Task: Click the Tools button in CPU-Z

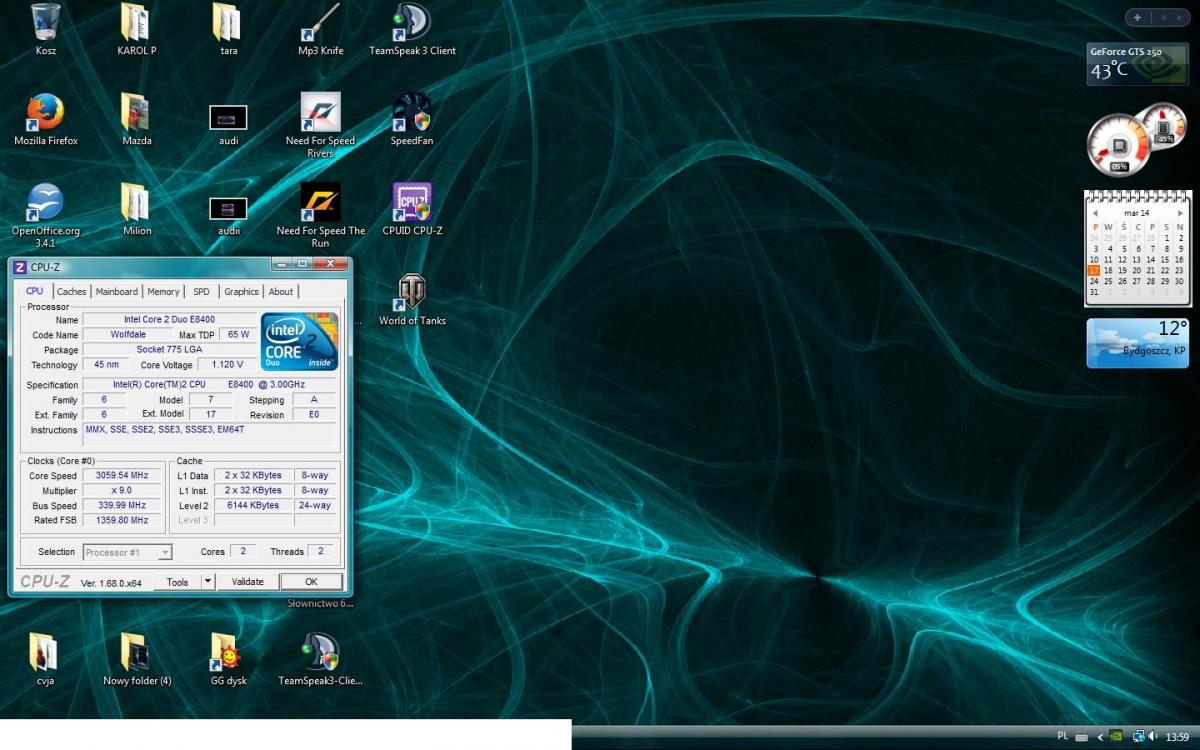Action: coord(177,582)
